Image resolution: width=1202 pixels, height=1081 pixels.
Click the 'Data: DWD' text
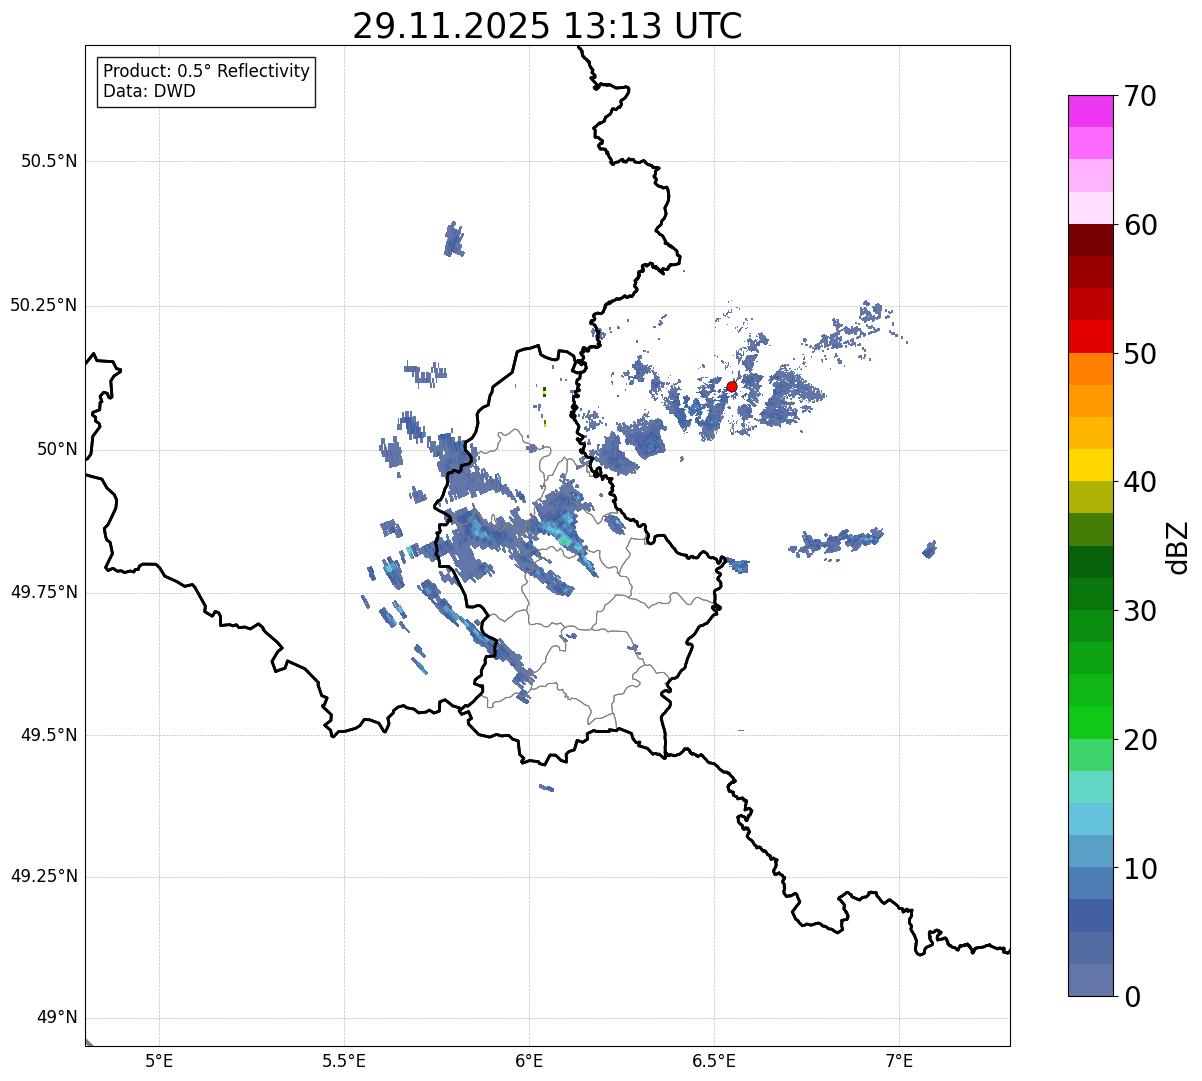coord(149,91)
